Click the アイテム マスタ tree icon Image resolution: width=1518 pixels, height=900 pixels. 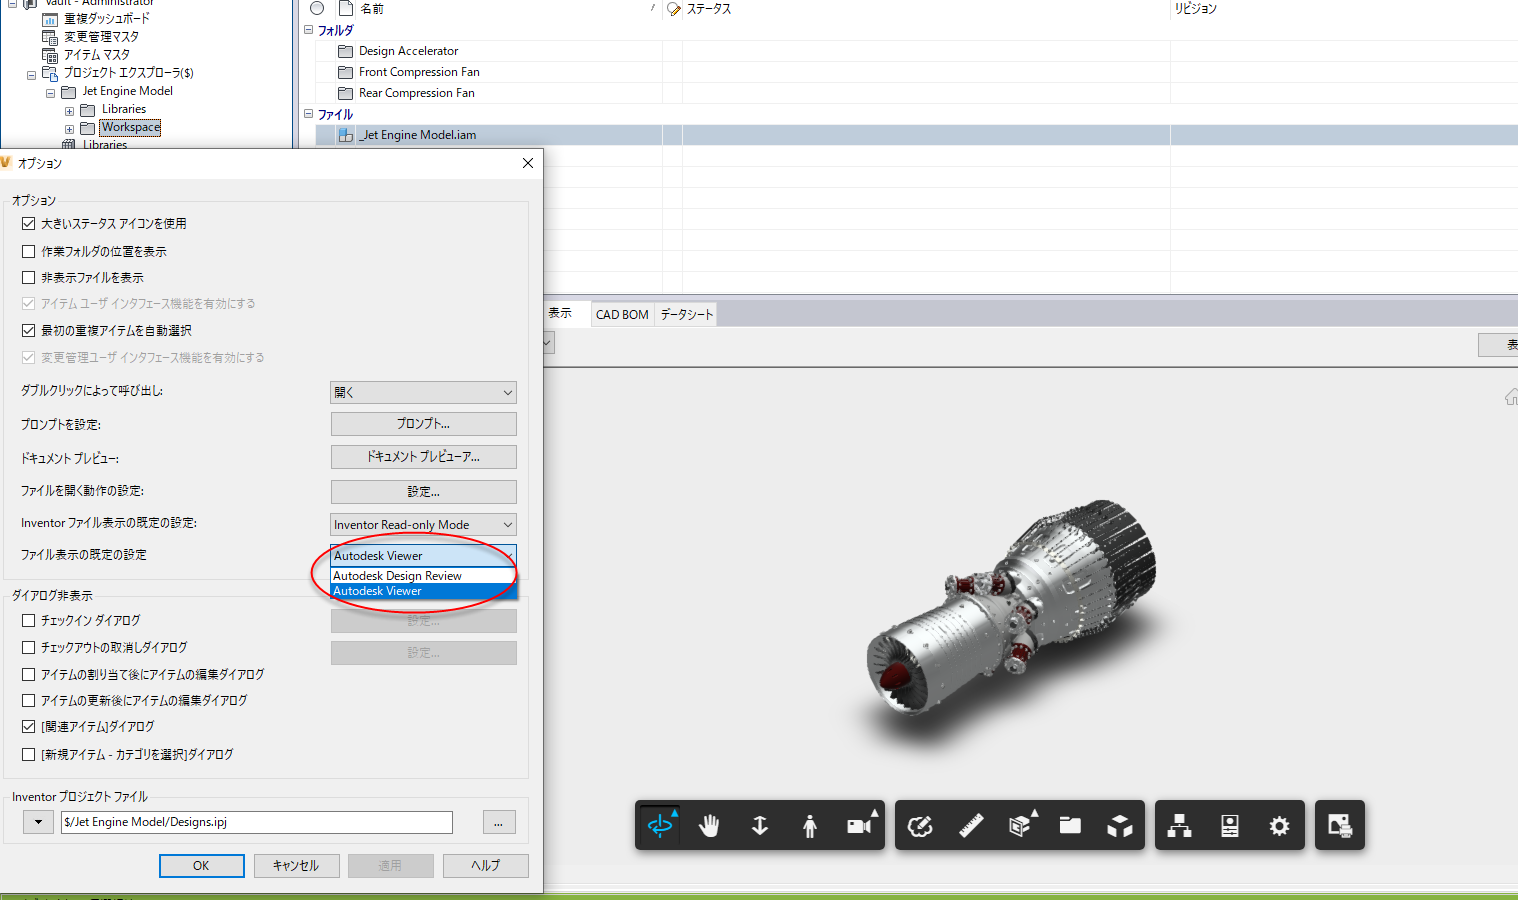coord(50,55)
